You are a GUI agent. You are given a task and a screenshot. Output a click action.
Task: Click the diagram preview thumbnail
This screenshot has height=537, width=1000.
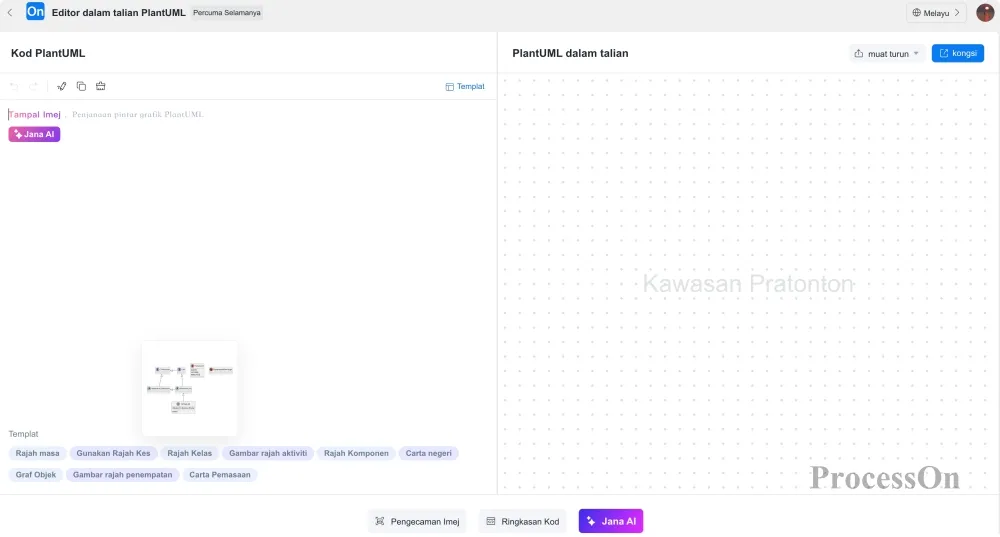189,388
